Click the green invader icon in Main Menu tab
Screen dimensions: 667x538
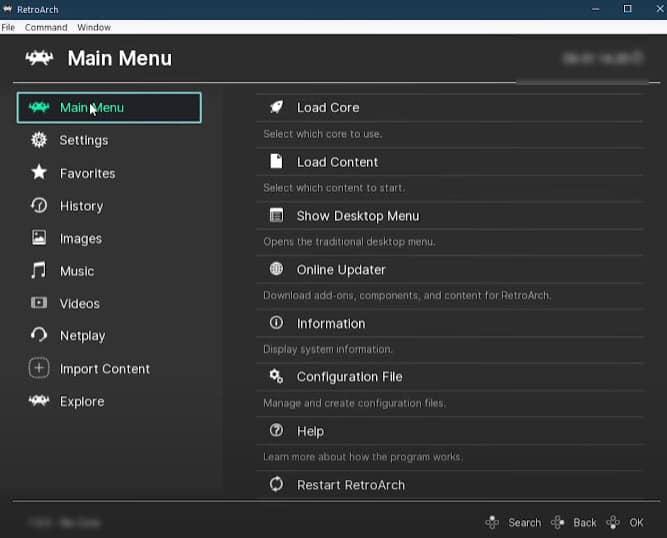(x=39, y=107)
